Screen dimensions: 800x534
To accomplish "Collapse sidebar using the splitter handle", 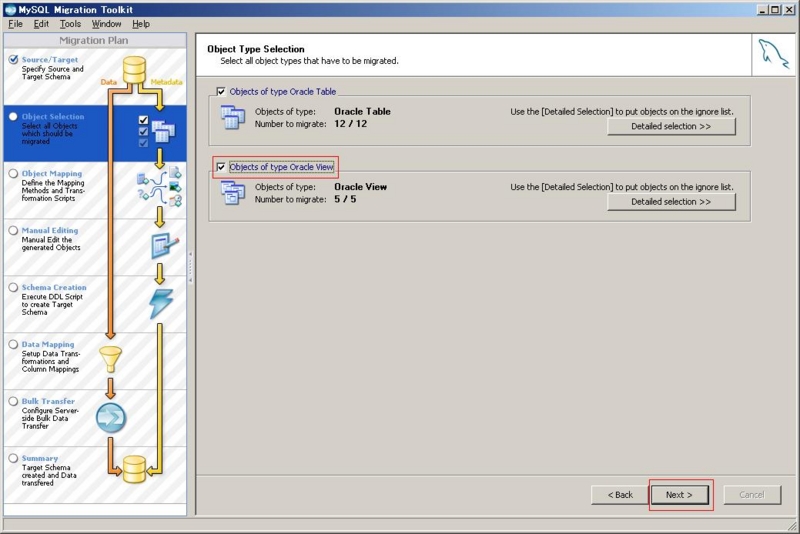I will tap(190, 267).
